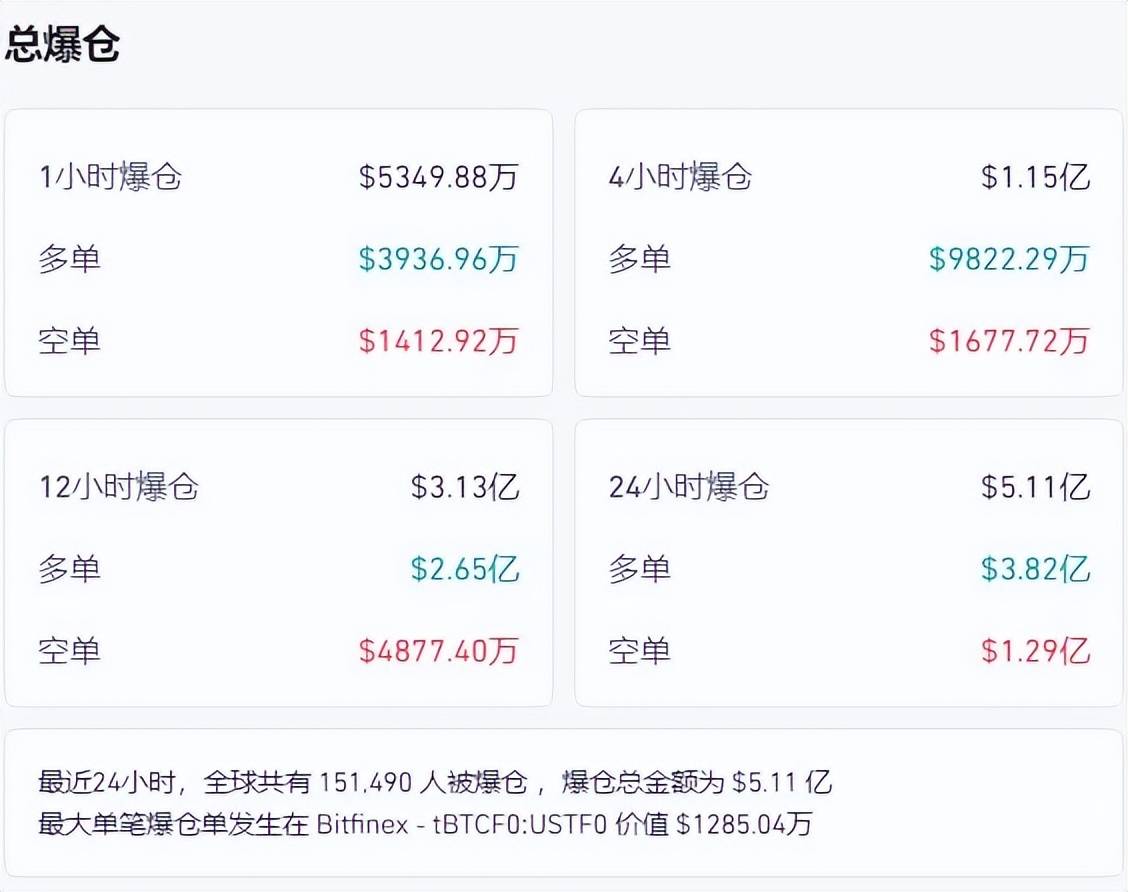
Task: Click the 12-hour total $3.13亿
Action: pos(465,488)
